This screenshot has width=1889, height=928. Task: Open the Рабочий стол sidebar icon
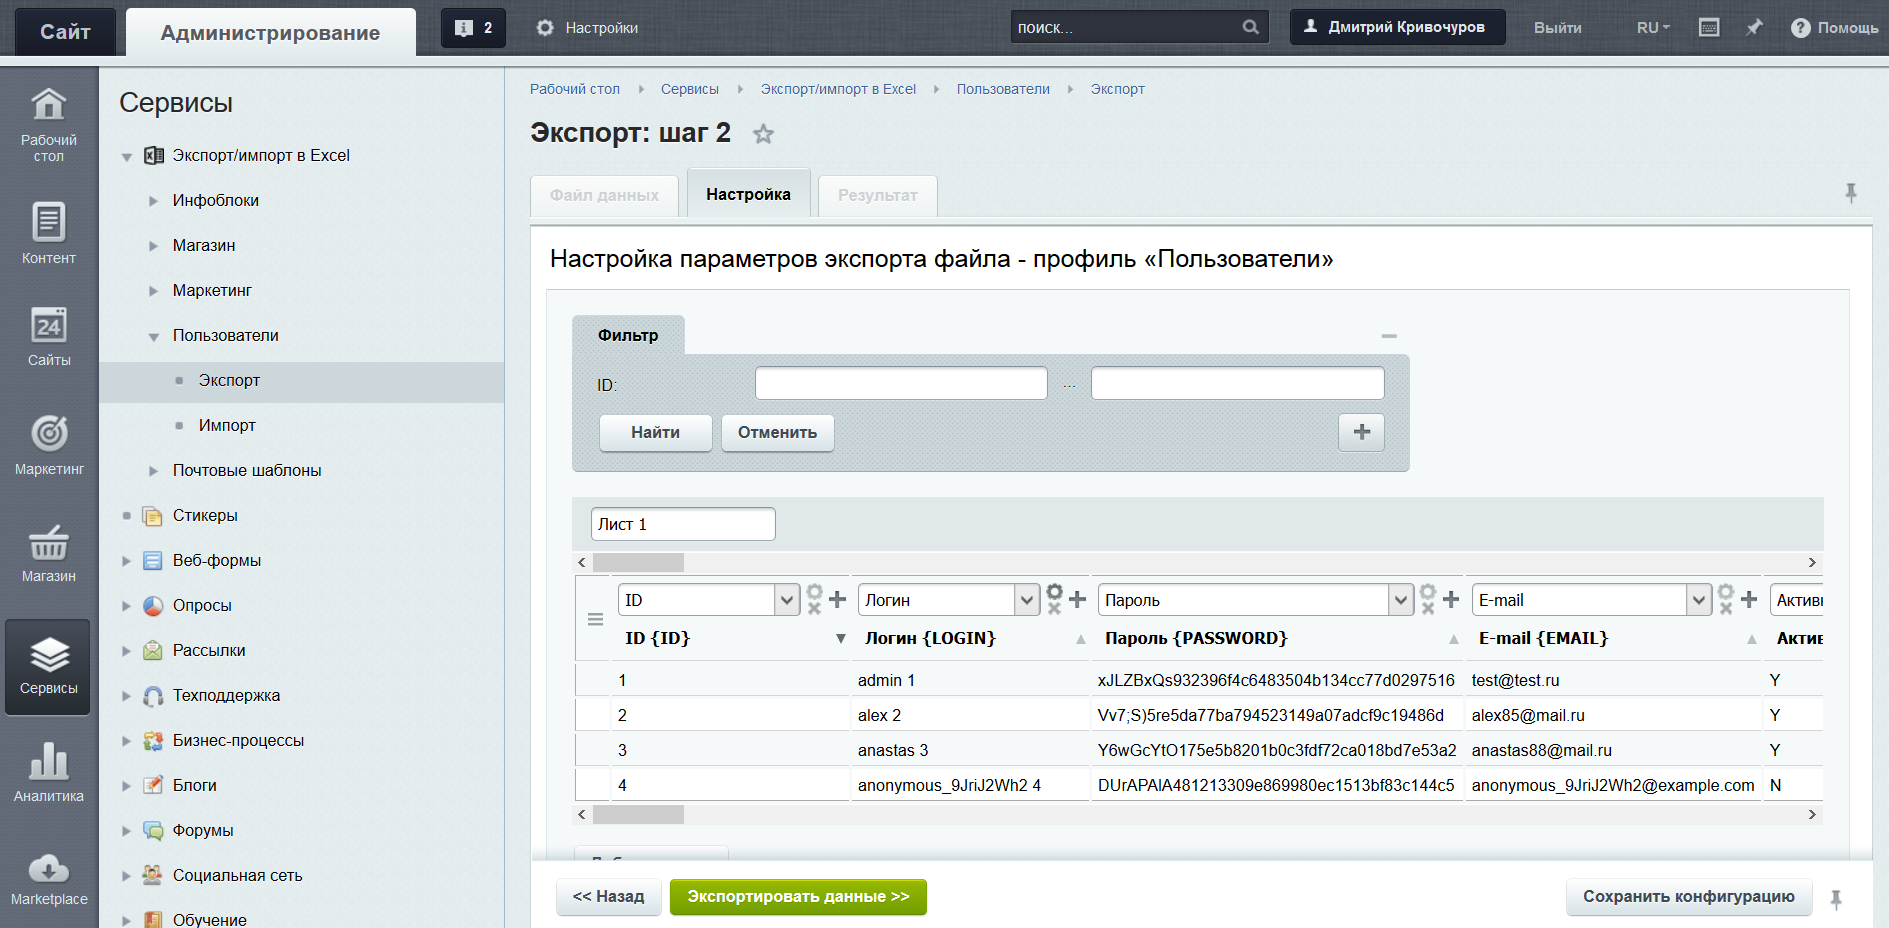pyautogui.click(x=48, y=124)
